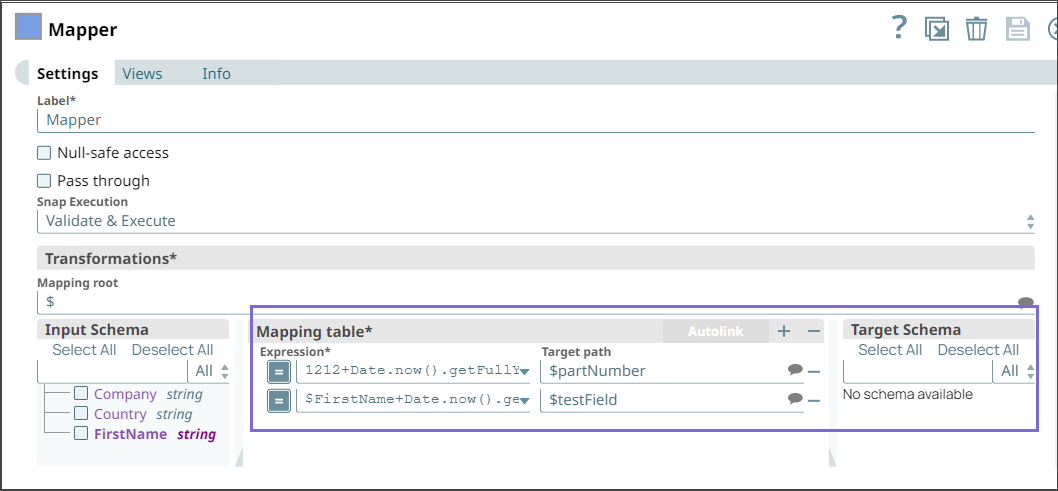Delete the $testField mapping row
This screenshot has height=491, width=1058.
[x=814, y=401]
